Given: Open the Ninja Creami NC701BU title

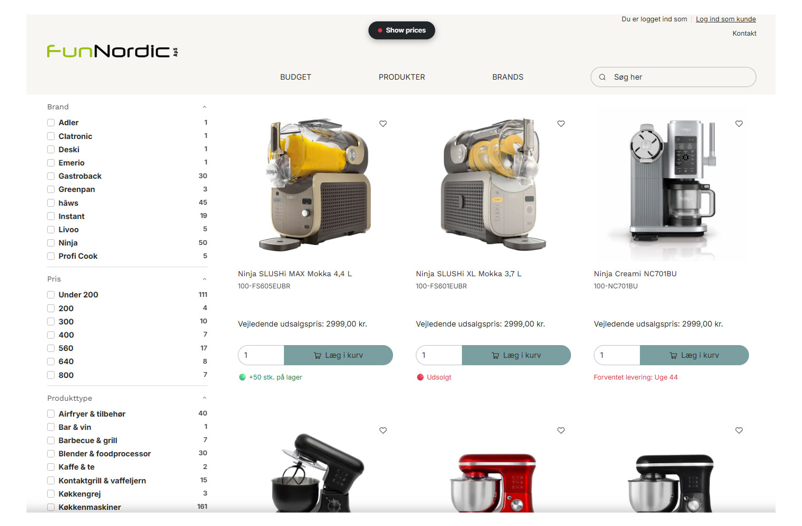Looking at the screenshot, I should pyautogui.click(x=635, y=274).
